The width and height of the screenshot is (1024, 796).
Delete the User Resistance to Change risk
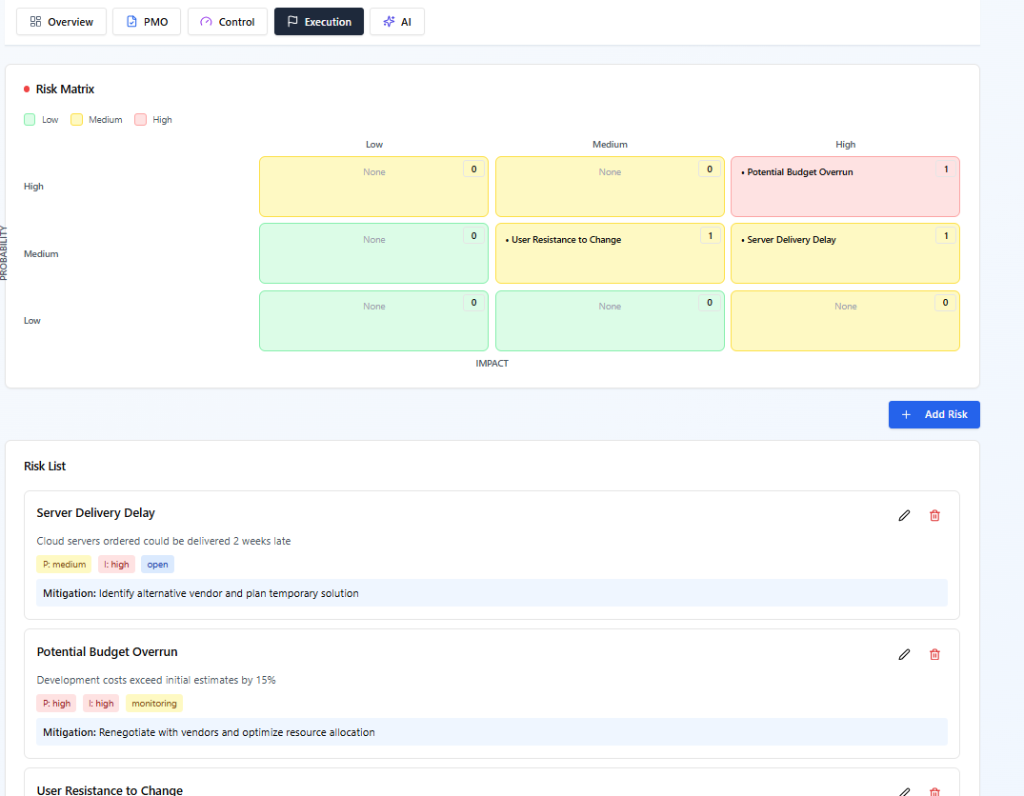coord(935,791)
